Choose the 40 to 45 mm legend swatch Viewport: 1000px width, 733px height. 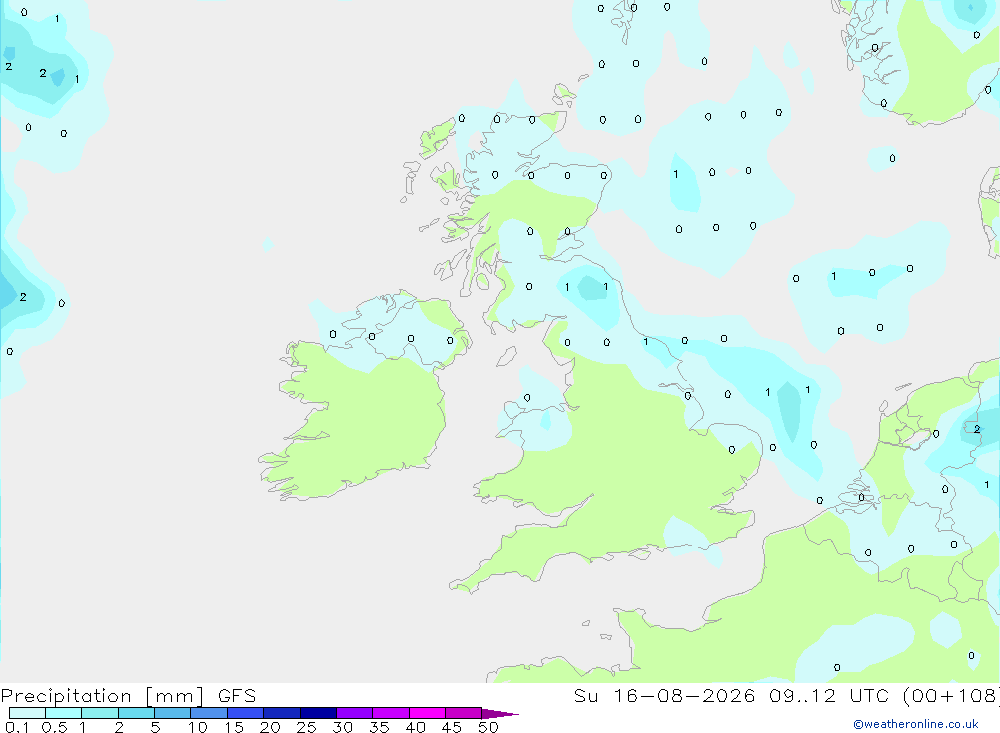pos(427,713)
